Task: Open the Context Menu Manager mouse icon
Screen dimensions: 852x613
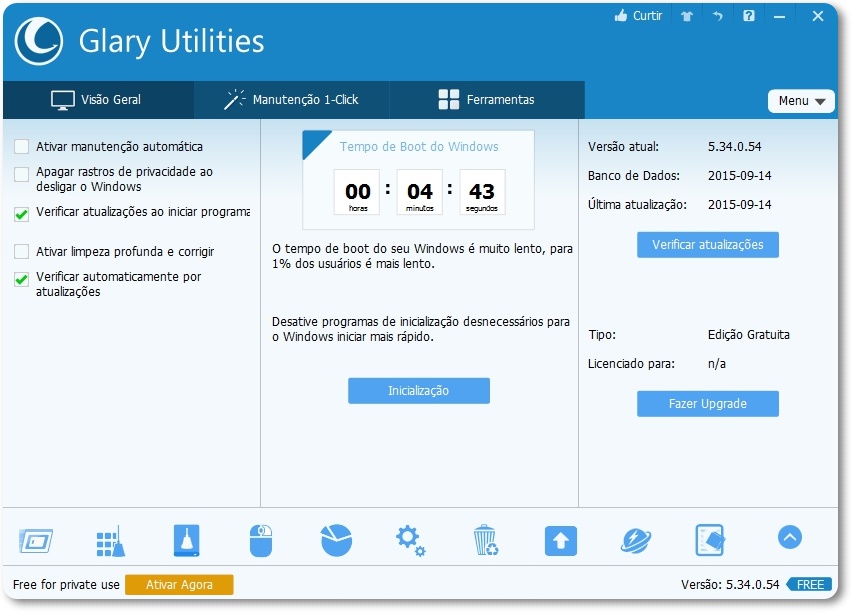Action: click(x=261, y=541)
